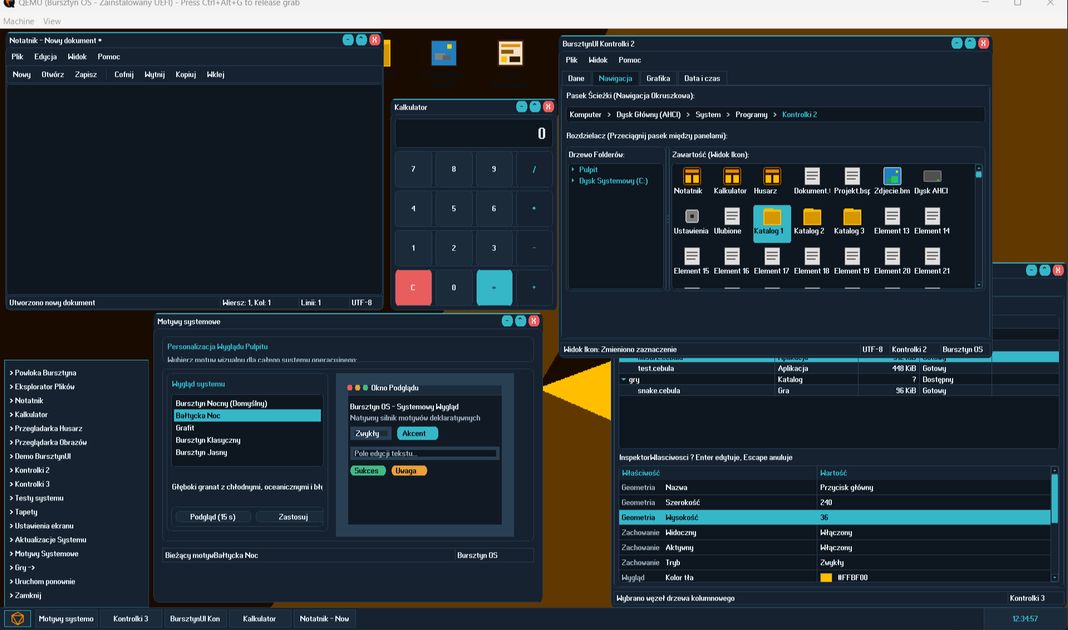Click the red C clear key in Kalkulator

tap(413, 287)
